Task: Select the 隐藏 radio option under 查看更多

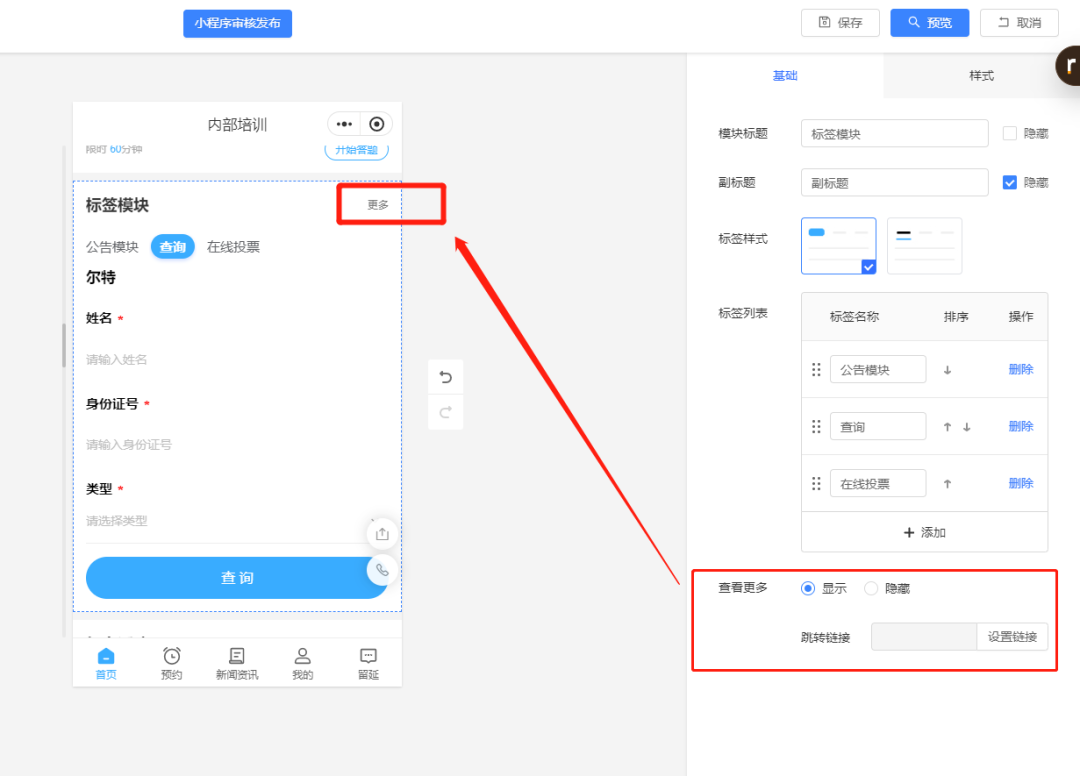Action: (871, 588)
